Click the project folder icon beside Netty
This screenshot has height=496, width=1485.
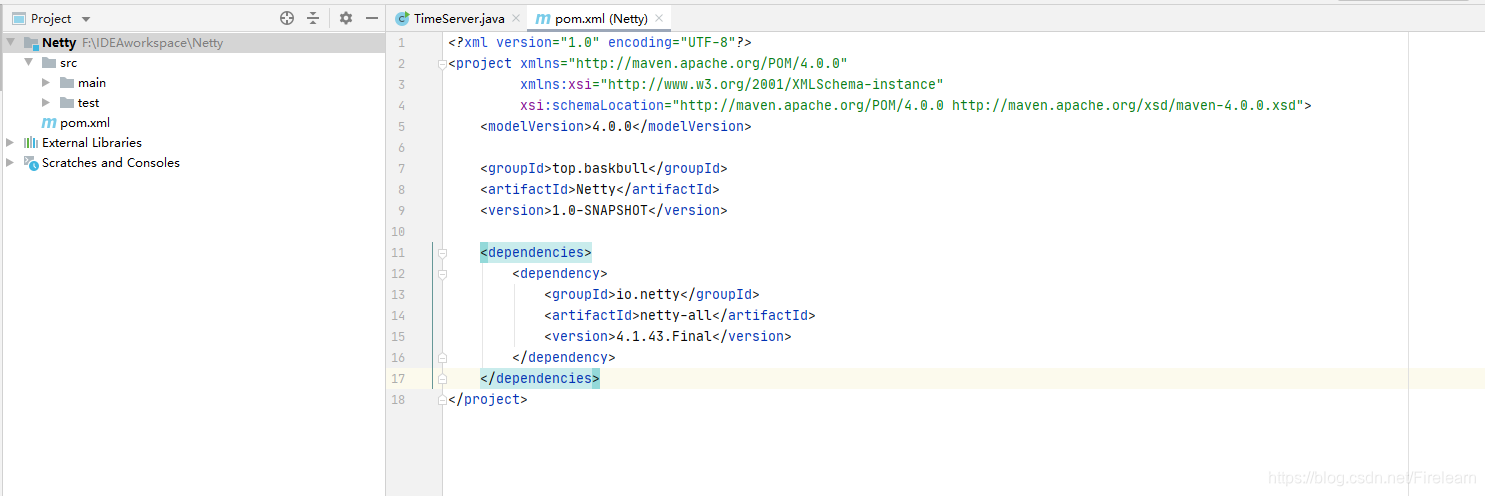point(31,43)
